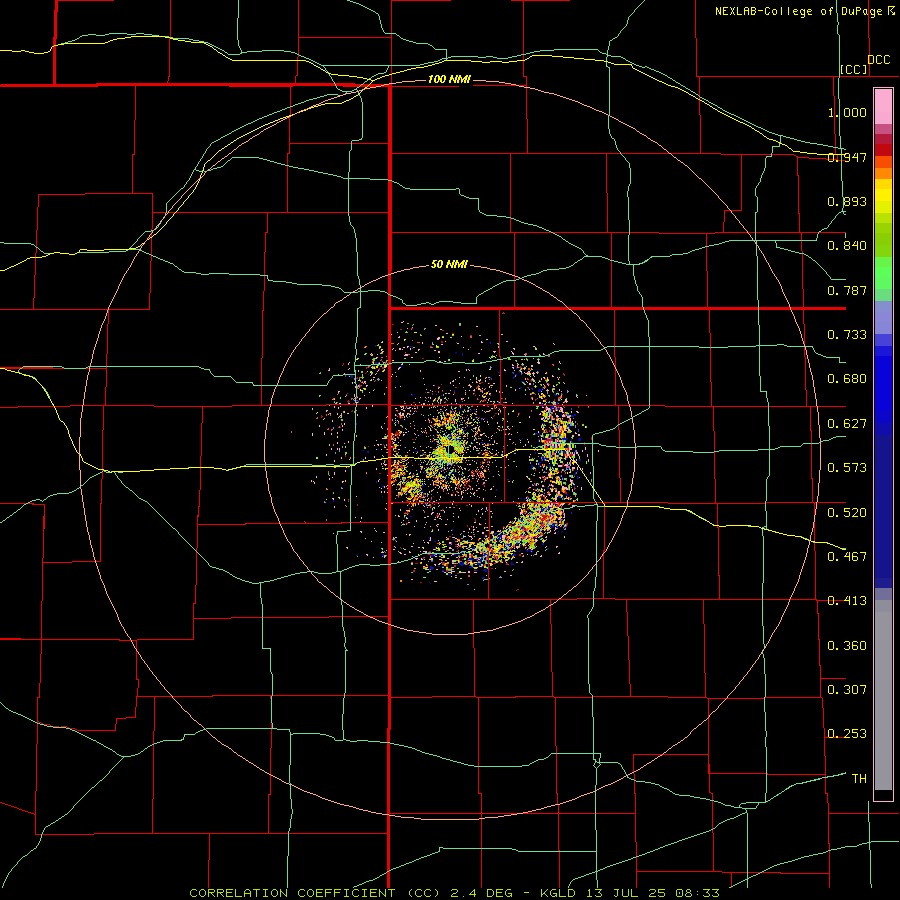
Task: Click the 0.253 scale value
Action: (x=847, y=734)
